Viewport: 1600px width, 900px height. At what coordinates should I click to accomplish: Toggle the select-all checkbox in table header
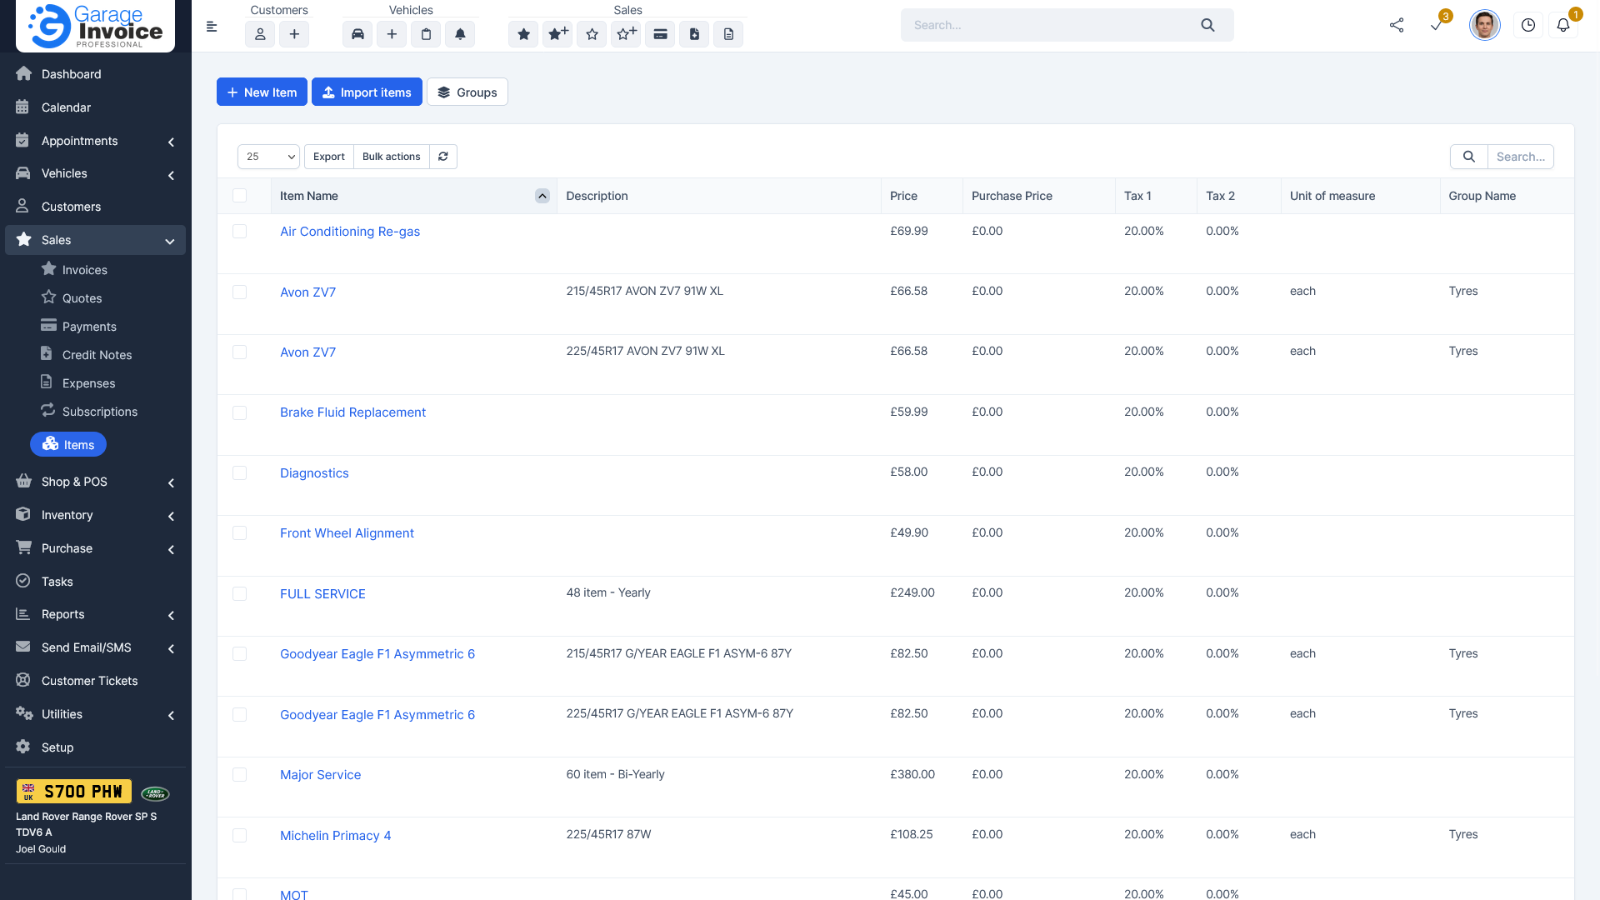click(x=240, y=196)
